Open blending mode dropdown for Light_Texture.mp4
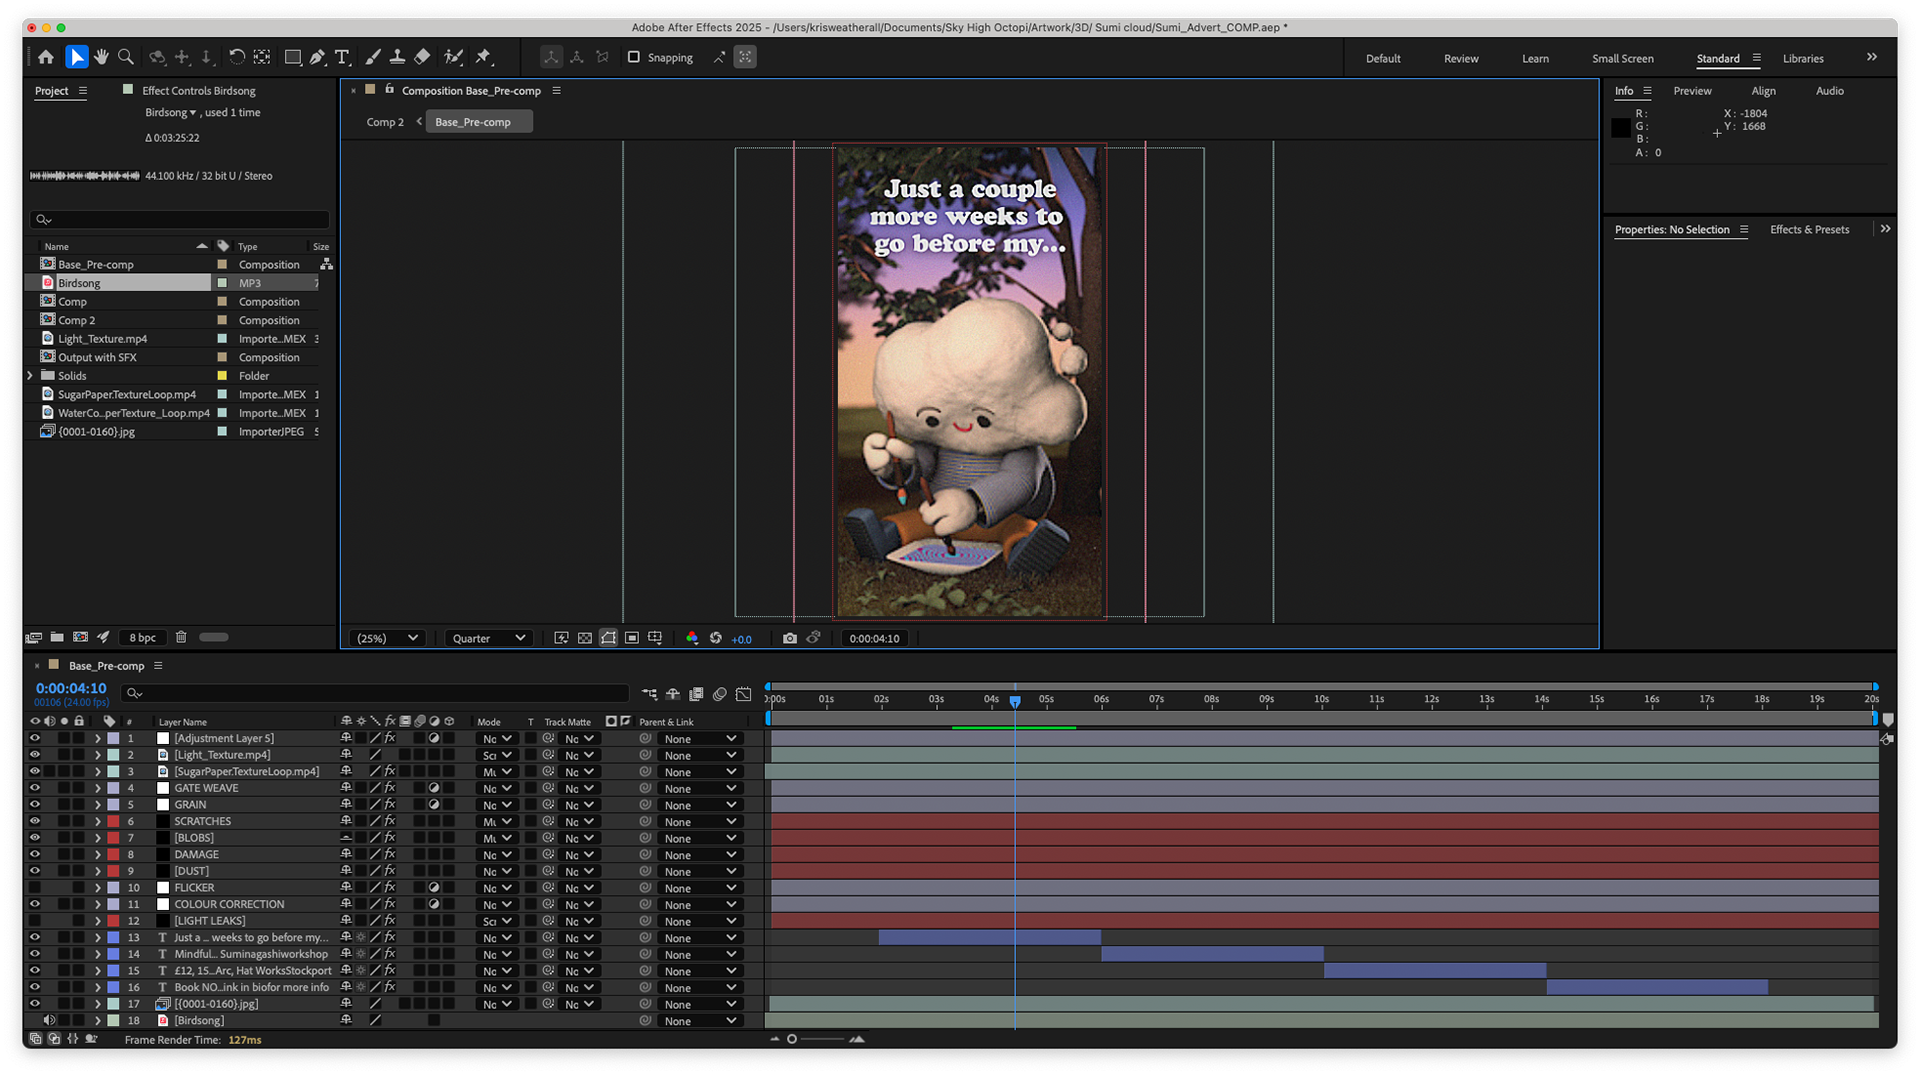Screen dimensions: 1920x1075 point(497,755)
